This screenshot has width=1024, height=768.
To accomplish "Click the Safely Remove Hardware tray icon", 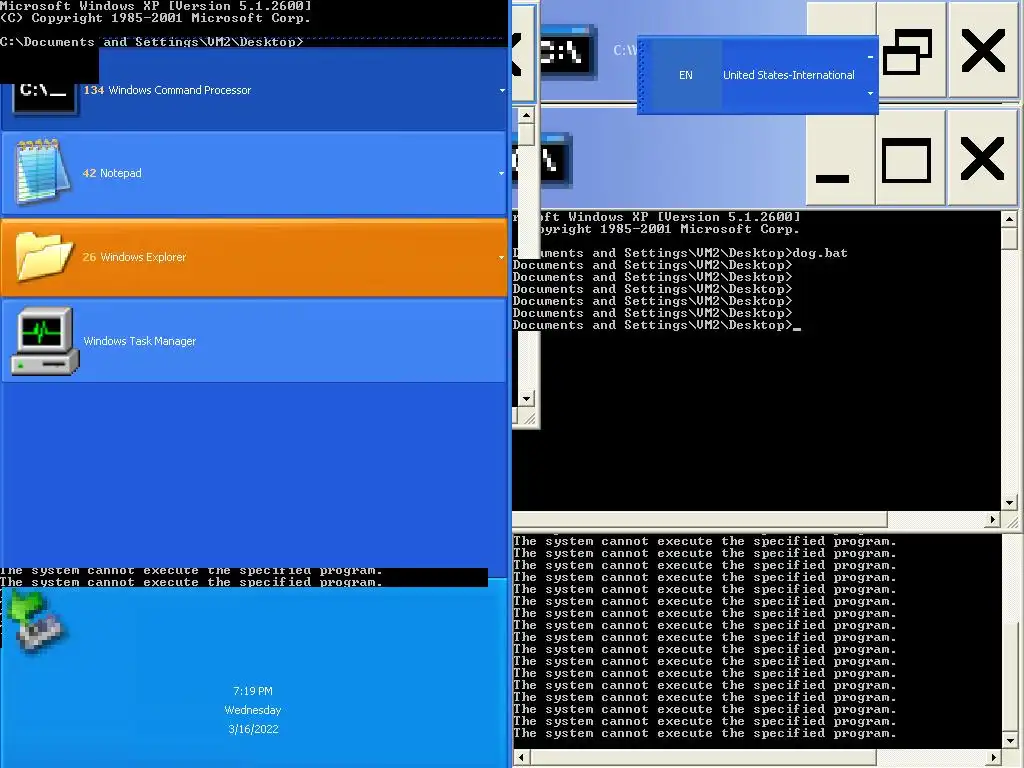I will (36, 620).
